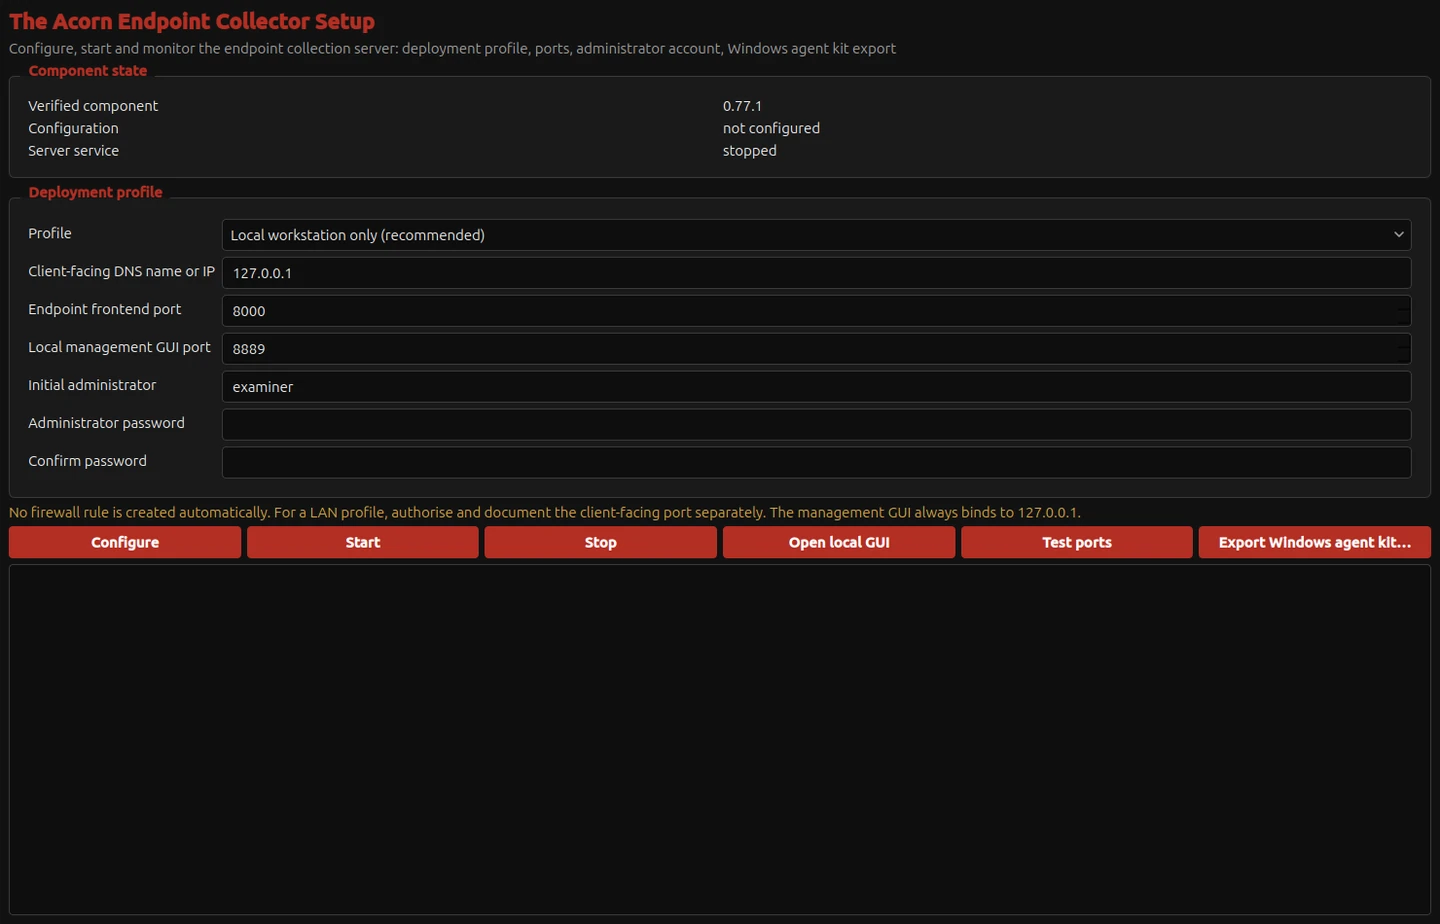Click the 'Endpoint frontend port' label

tap(105, 309)
